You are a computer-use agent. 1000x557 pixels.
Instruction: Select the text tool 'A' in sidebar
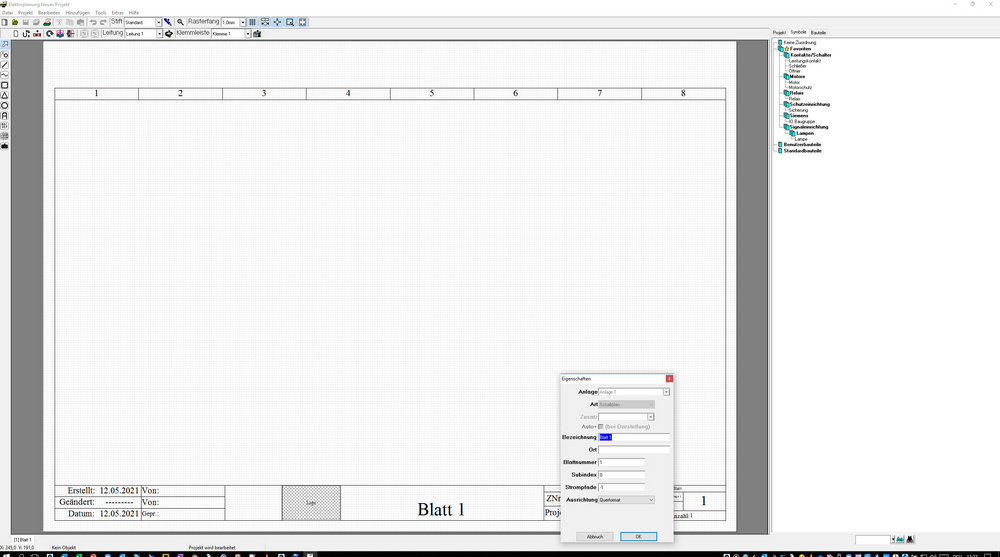click(x=5, y=115)
